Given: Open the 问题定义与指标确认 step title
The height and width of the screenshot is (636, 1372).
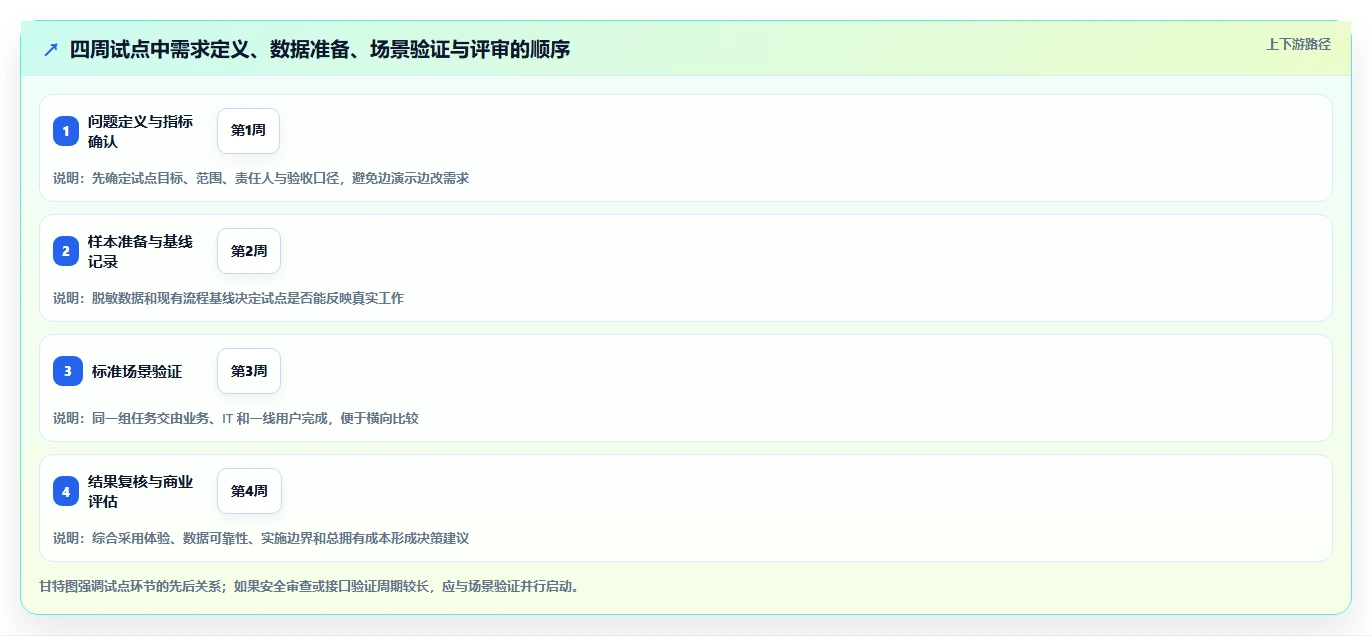Looking at the screenshot, I should [141, 131].
